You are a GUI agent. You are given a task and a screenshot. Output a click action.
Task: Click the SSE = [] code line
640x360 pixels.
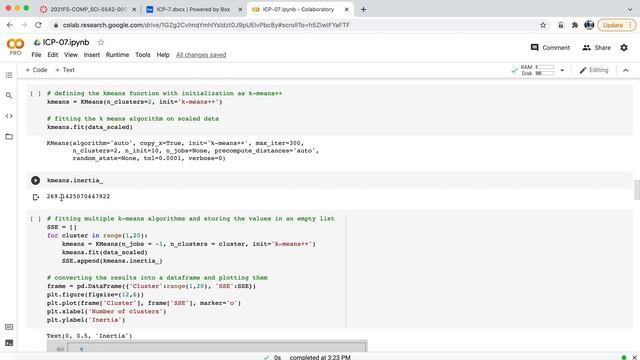[x=62, y=227]
